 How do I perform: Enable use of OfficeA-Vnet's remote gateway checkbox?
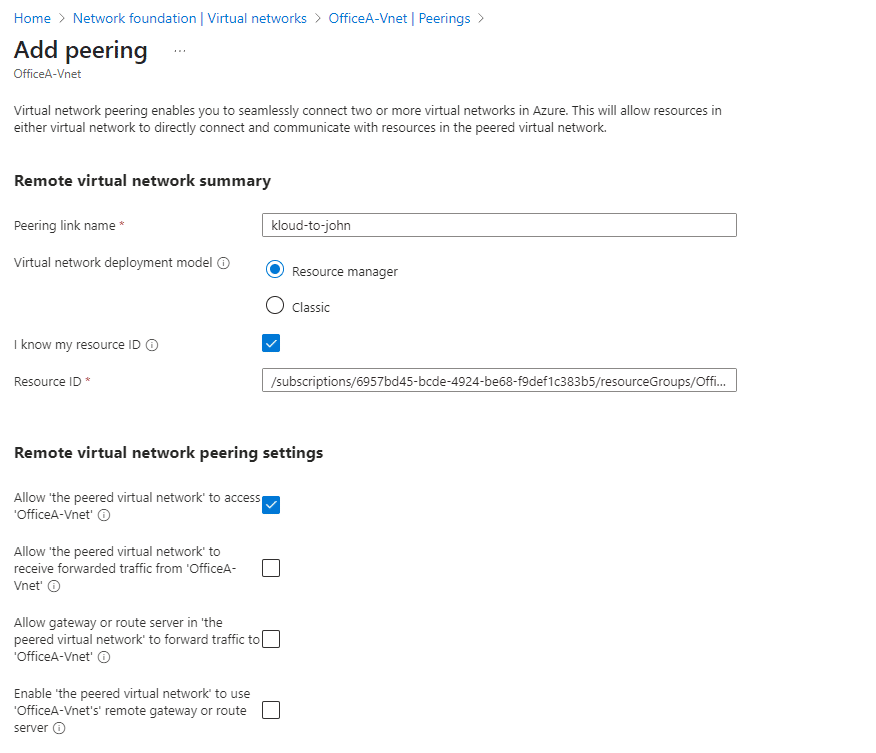click(271, 710)
